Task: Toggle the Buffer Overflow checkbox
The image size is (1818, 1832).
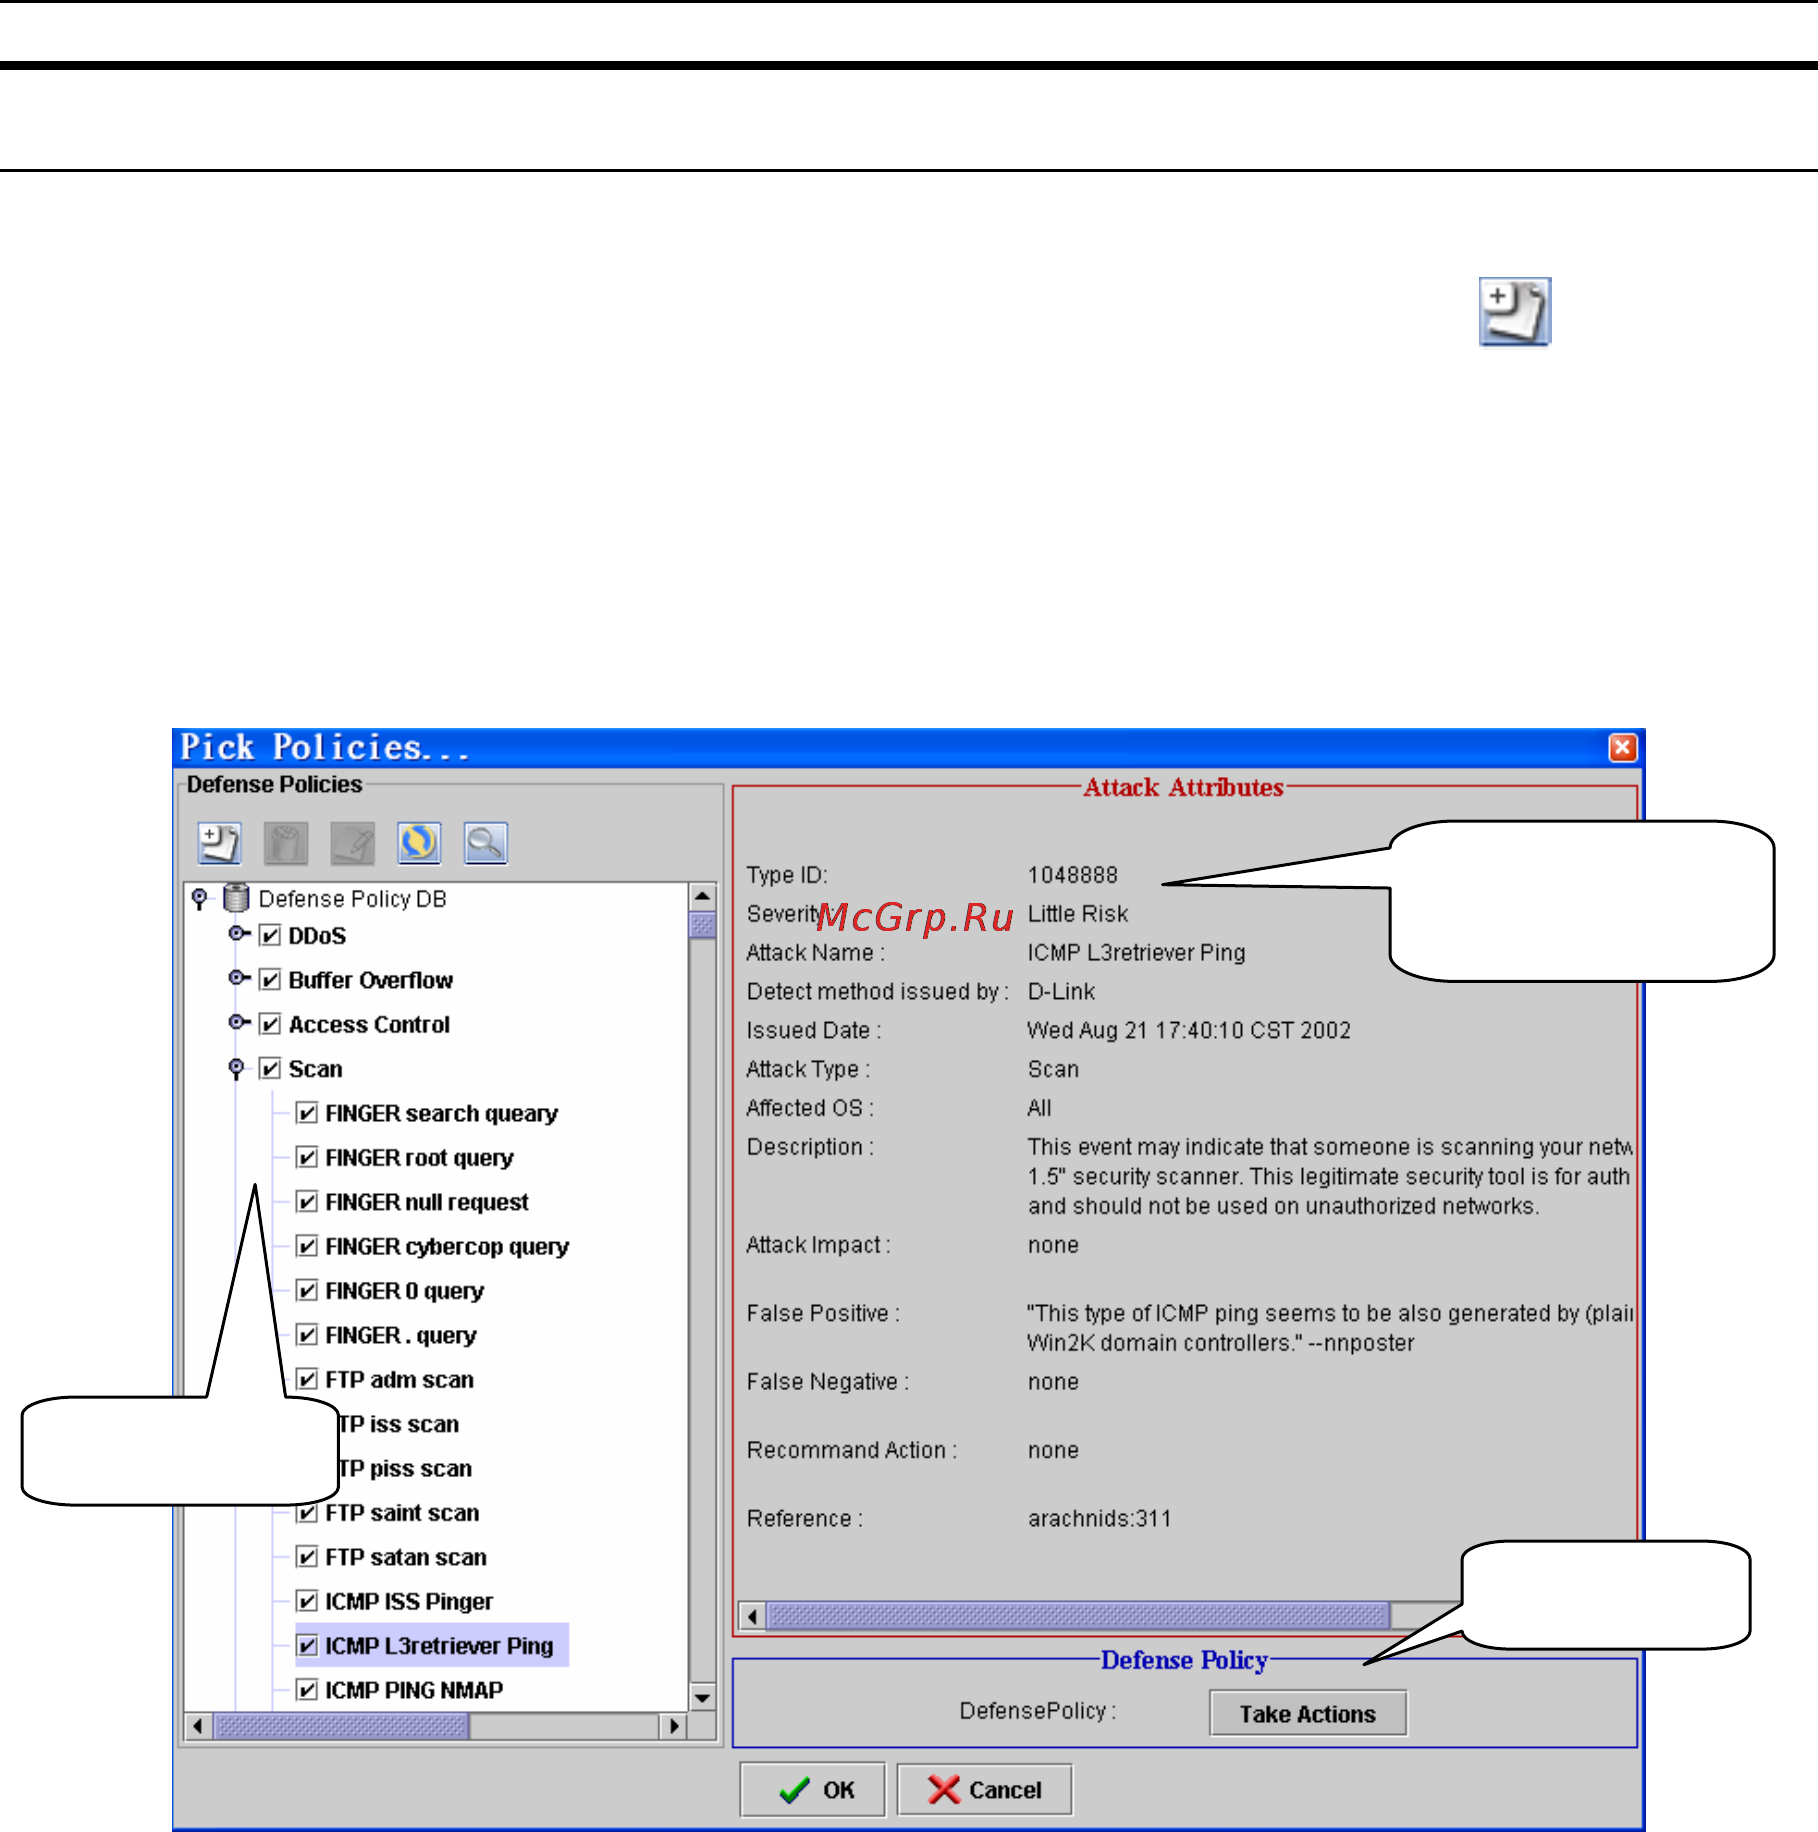Action: pos(270,980)
